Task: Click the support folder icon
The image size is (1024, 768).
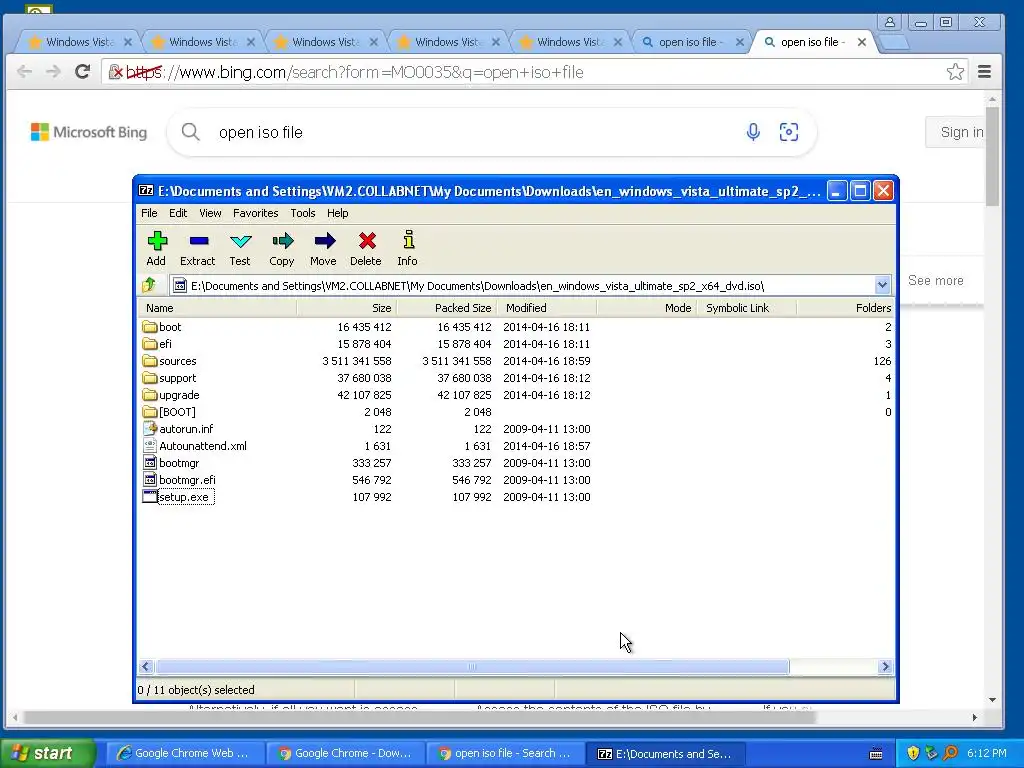Action: point(150,377)
